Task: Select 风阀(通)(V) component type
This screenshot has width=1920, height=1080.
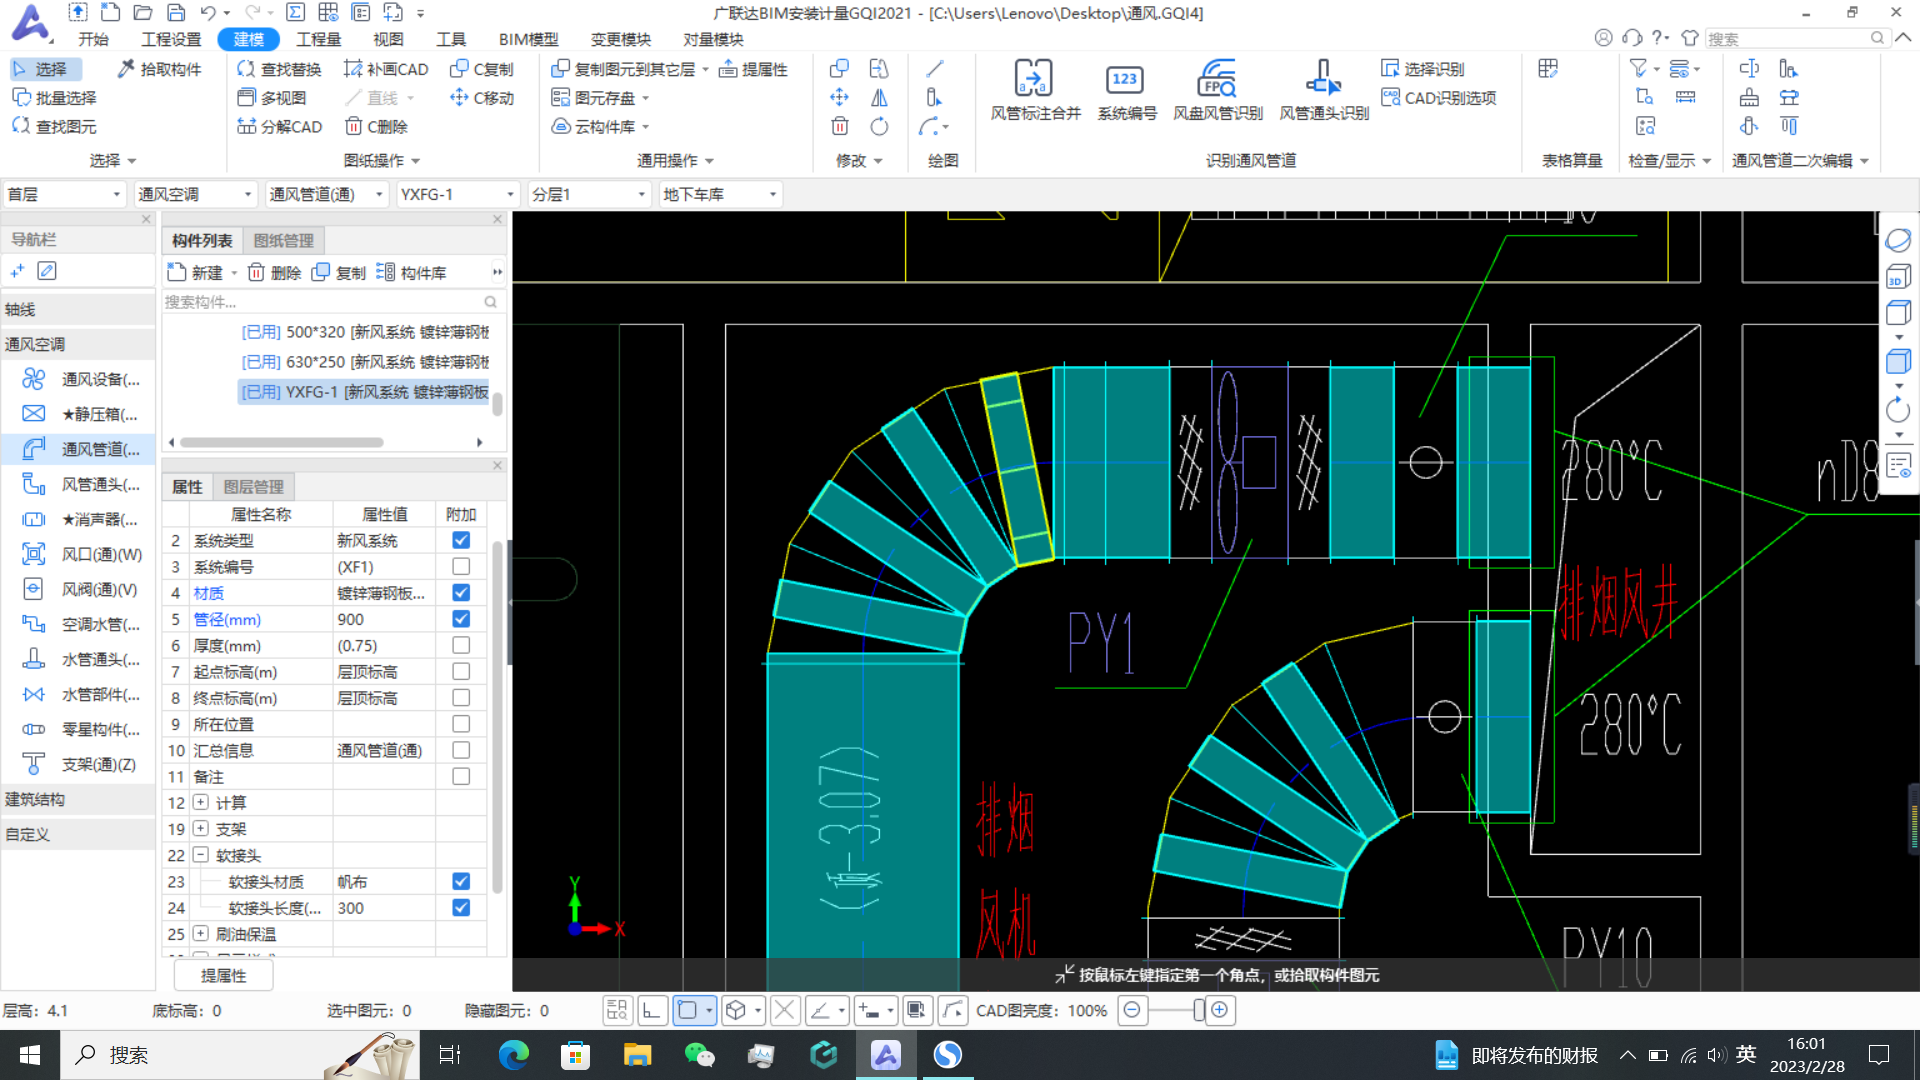Action: (x=80, y=589)
